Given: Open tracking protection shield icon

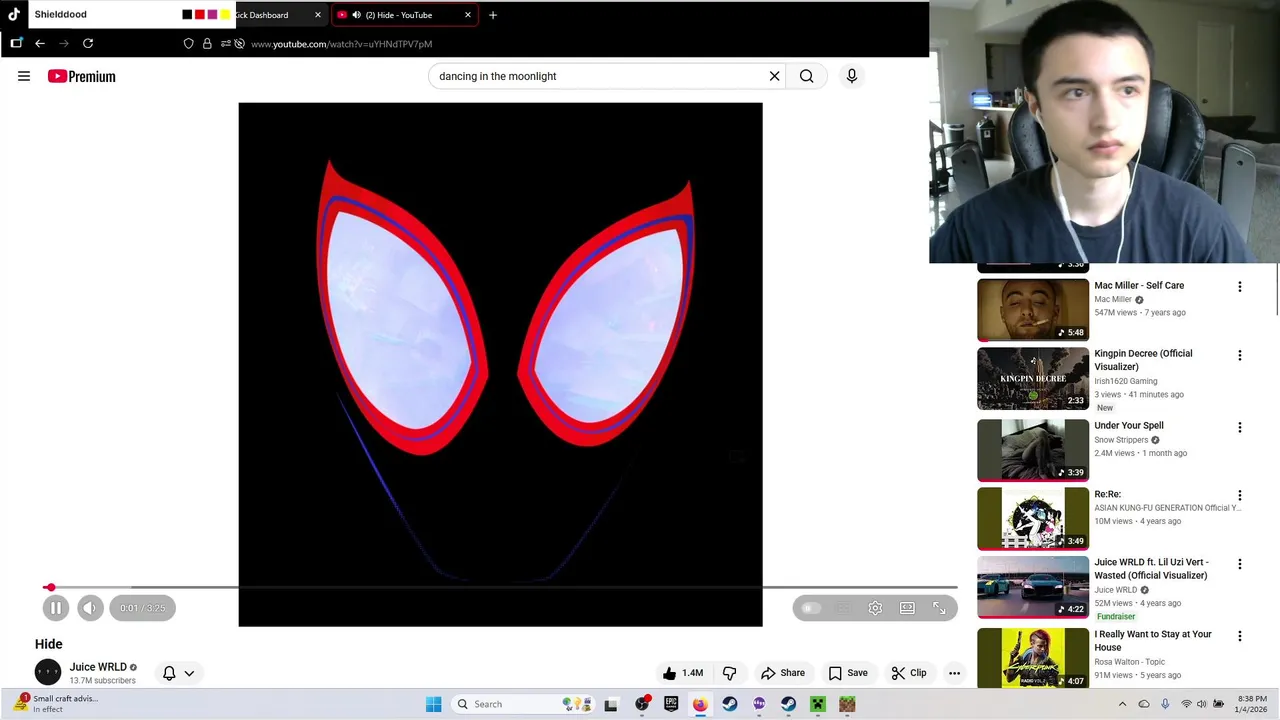Looking at the screenshot, I should (x=189, y=43).
